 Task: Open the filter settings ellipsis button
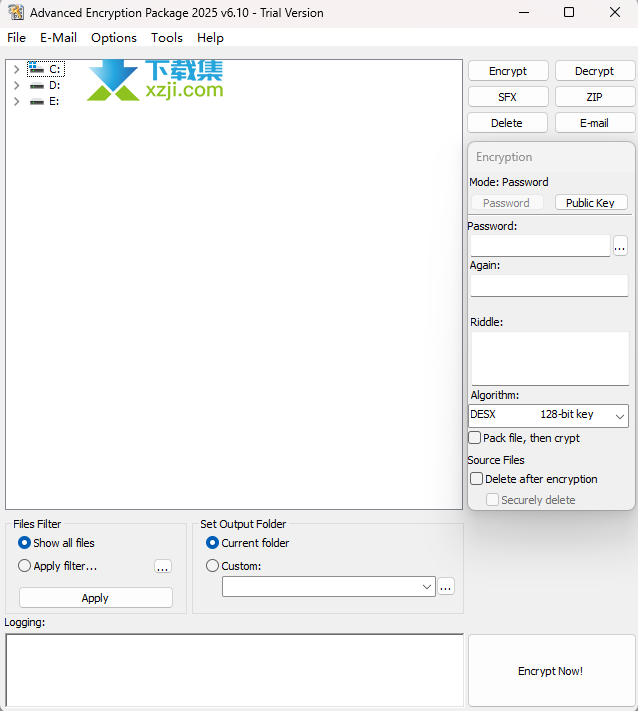click(163, 567)
